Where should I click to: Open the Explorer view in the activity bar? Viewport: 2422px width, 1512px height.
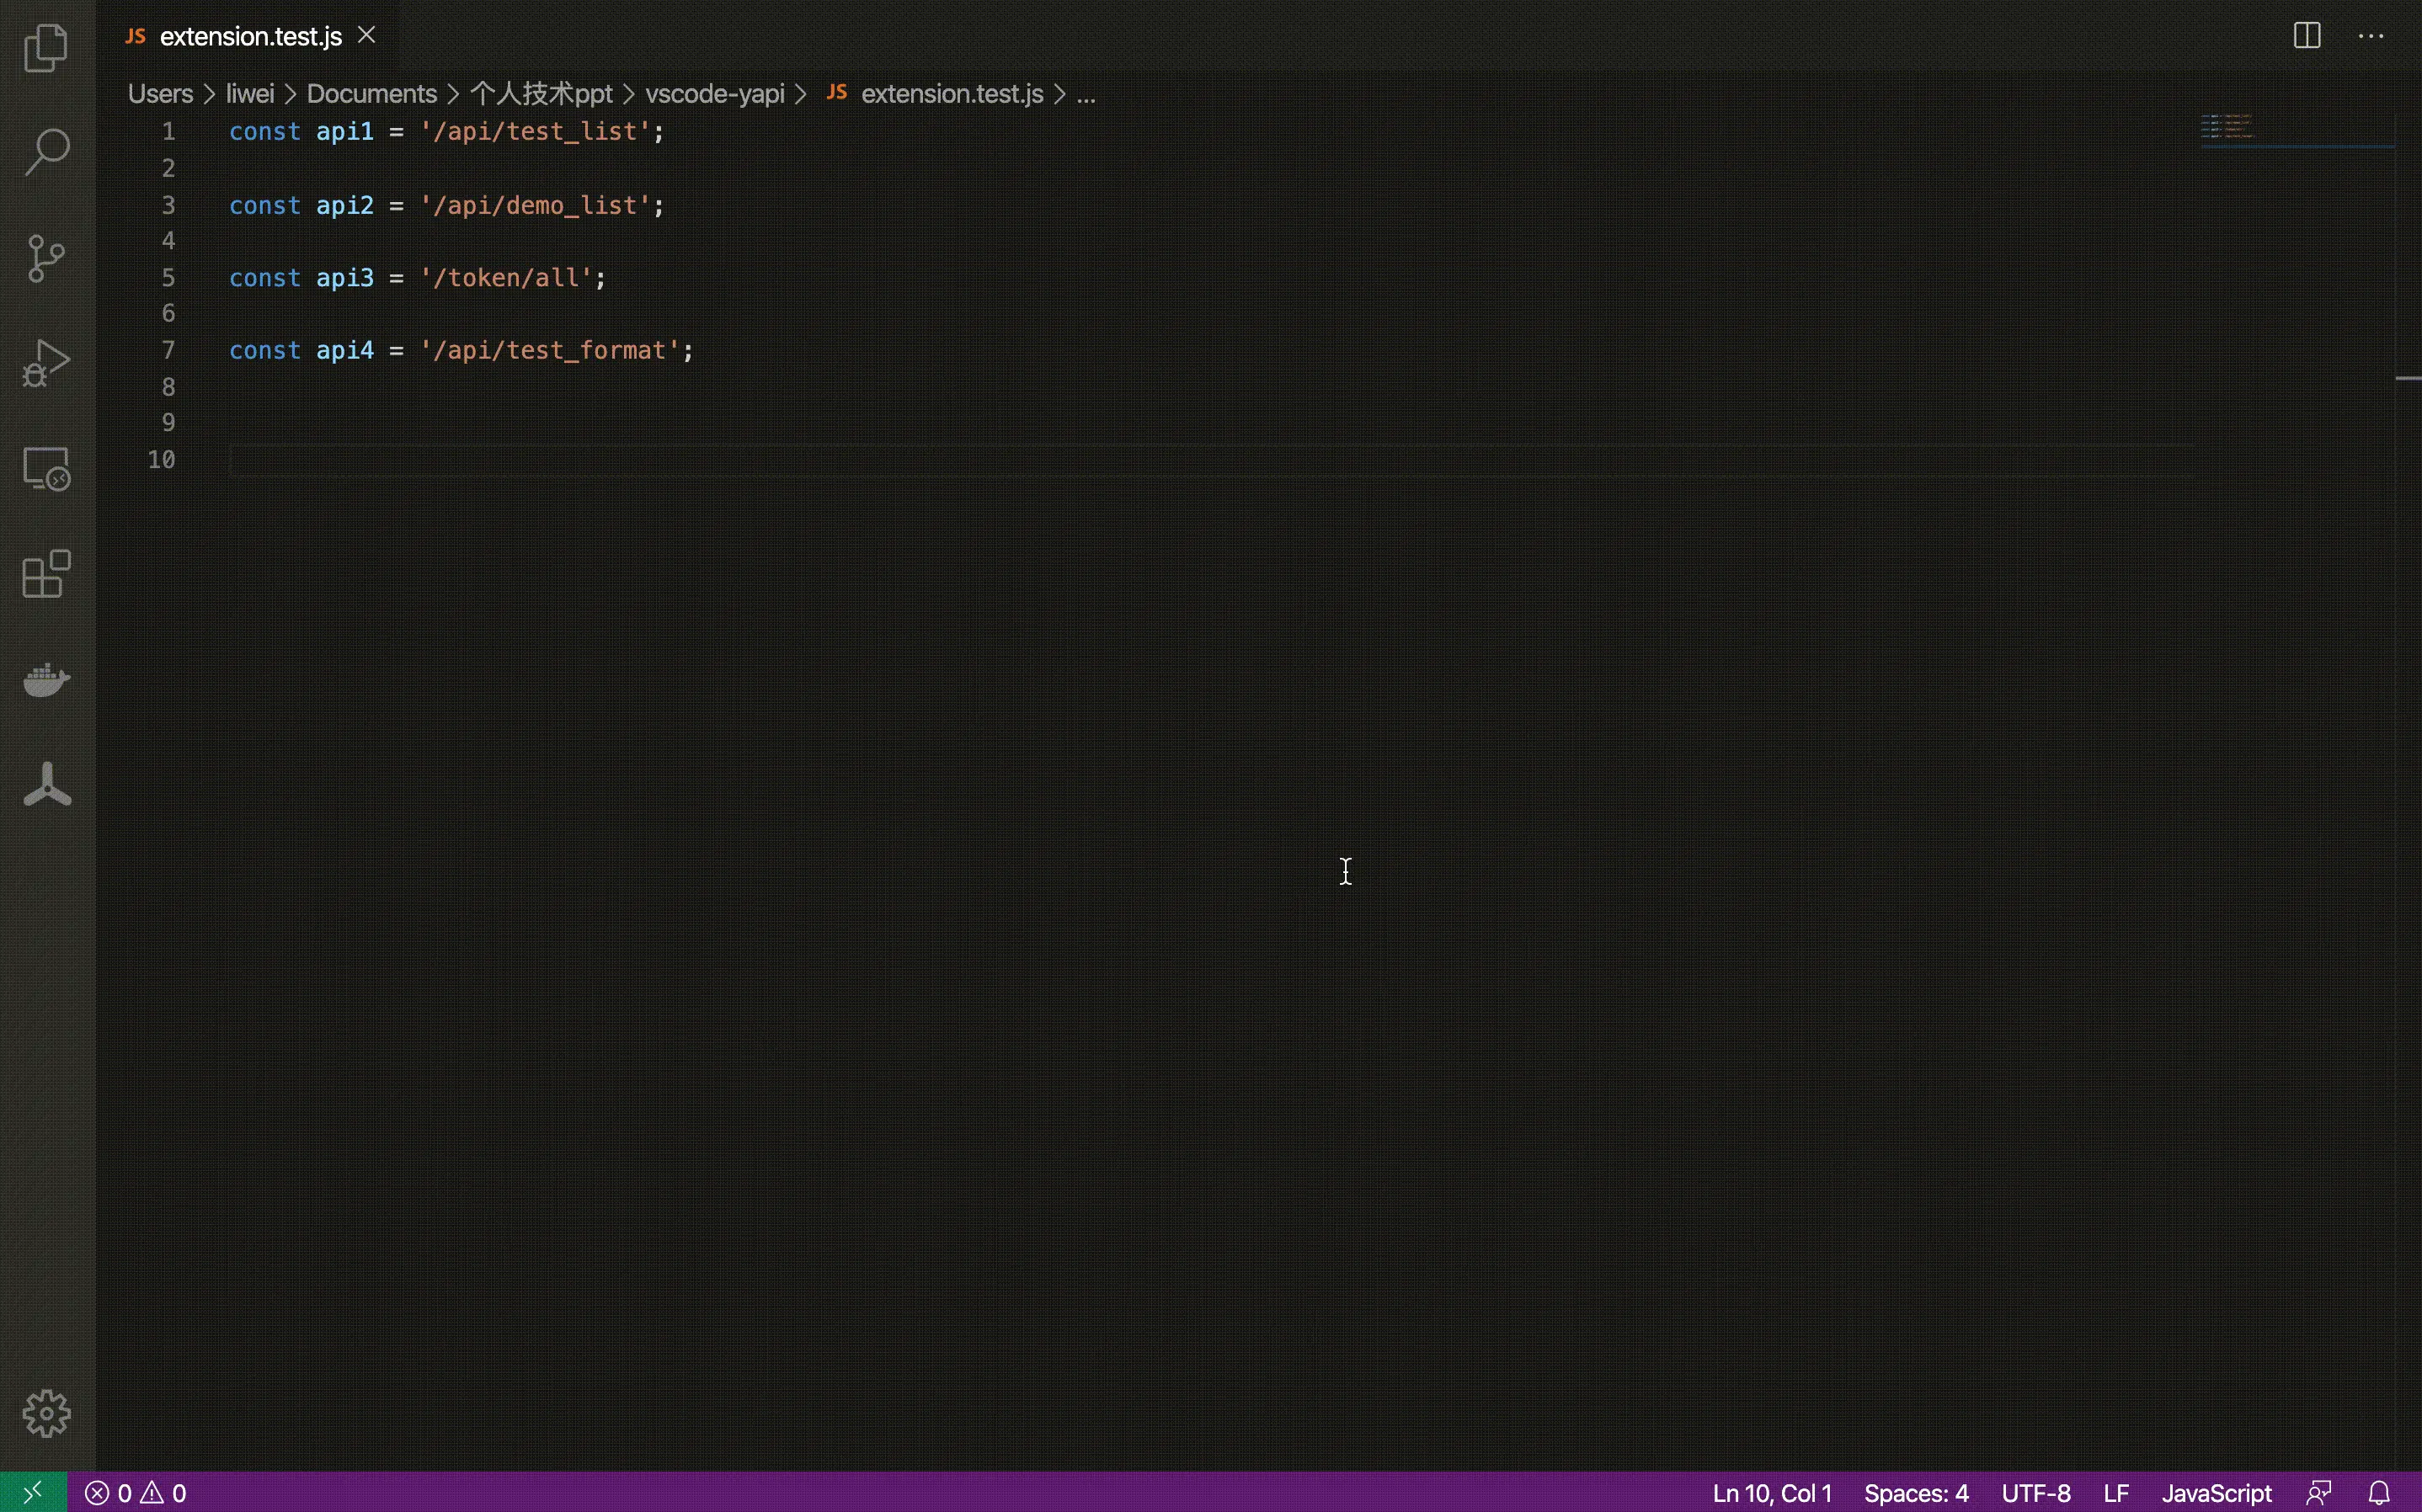point(46,47)
